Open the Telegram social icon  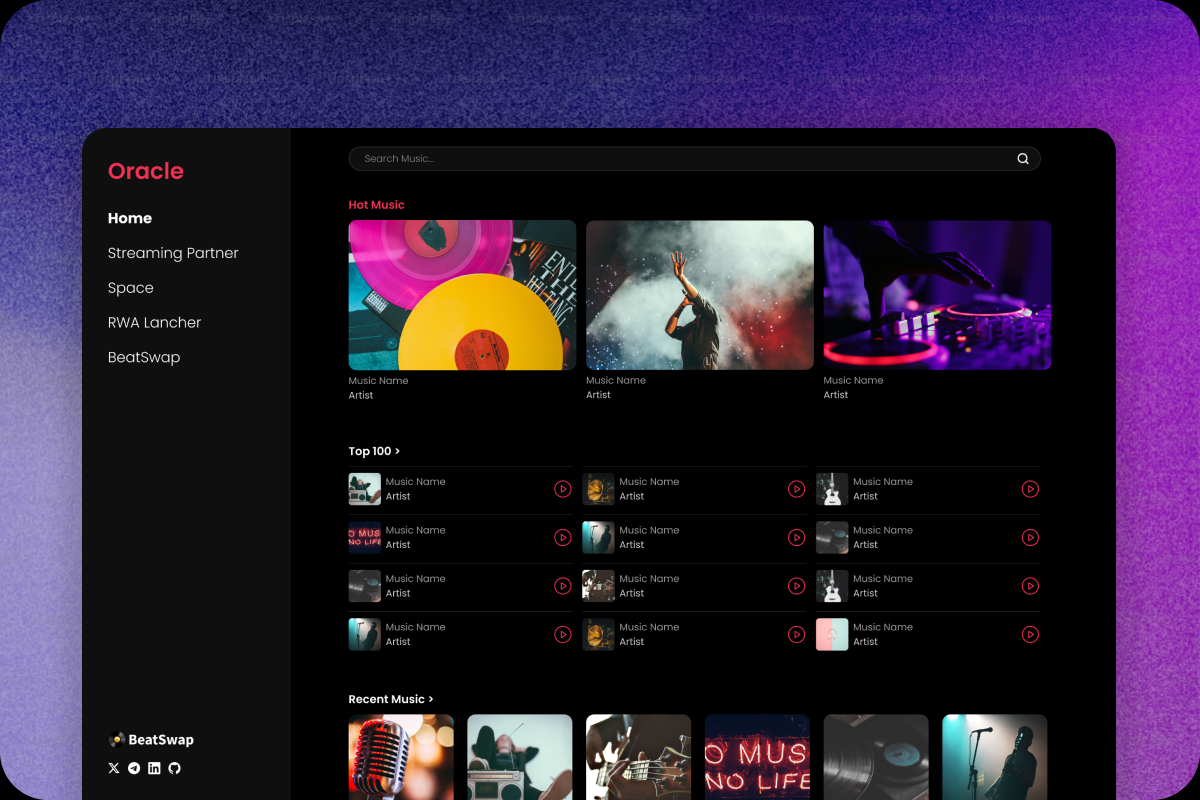[x=134, y=768]
